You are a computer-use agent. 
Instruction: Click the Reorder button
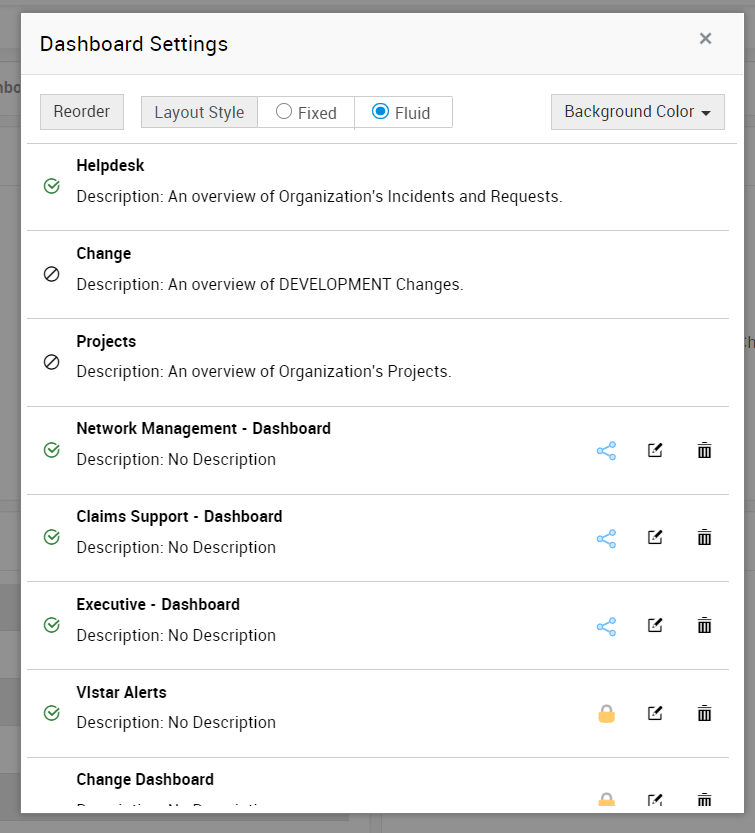tap(82, 112)
